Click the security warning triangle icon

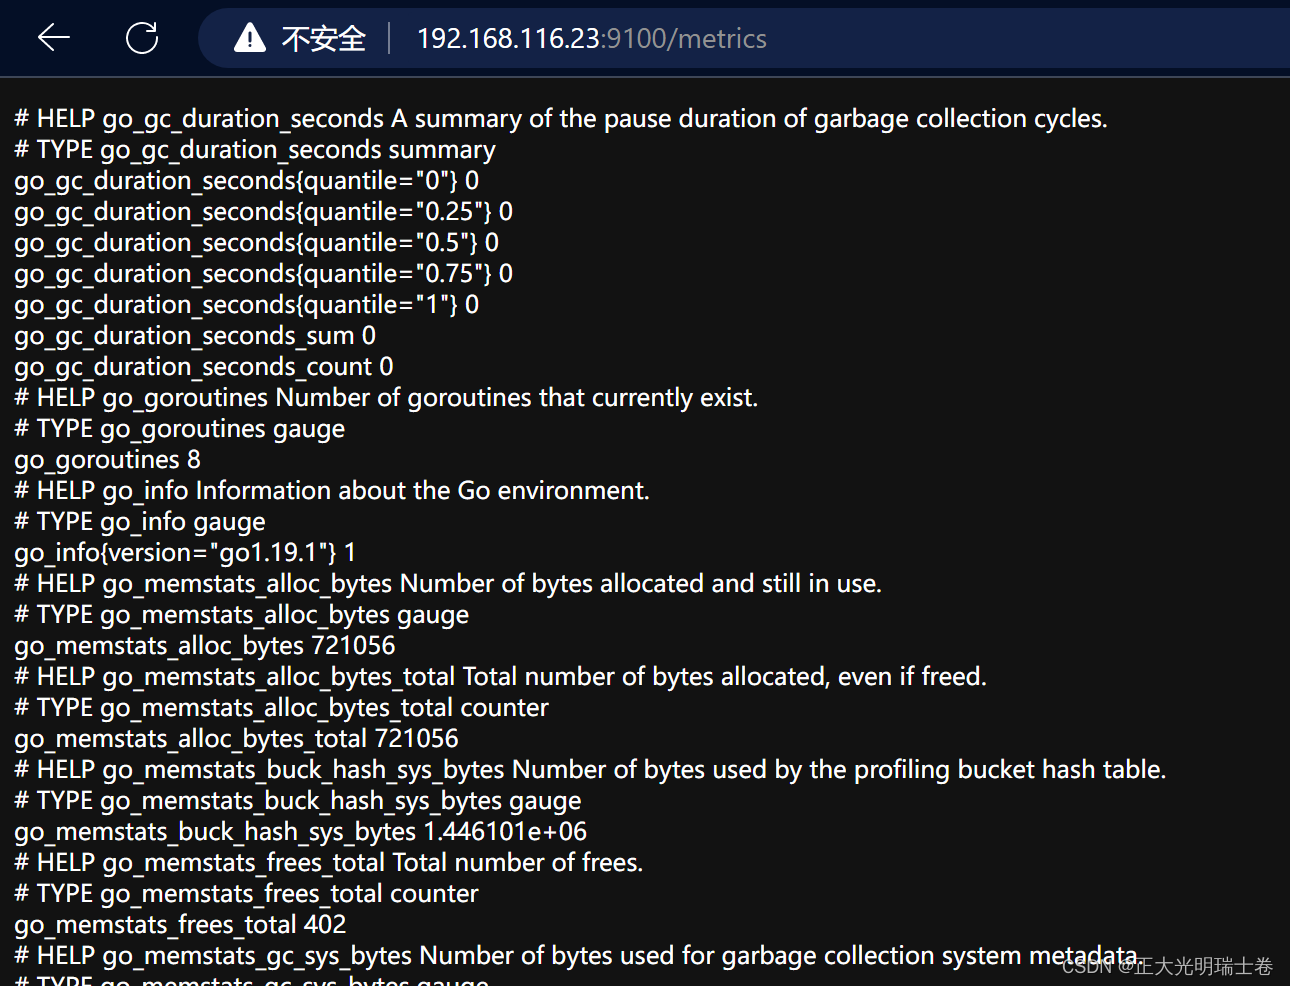click(x=248, y=37)
